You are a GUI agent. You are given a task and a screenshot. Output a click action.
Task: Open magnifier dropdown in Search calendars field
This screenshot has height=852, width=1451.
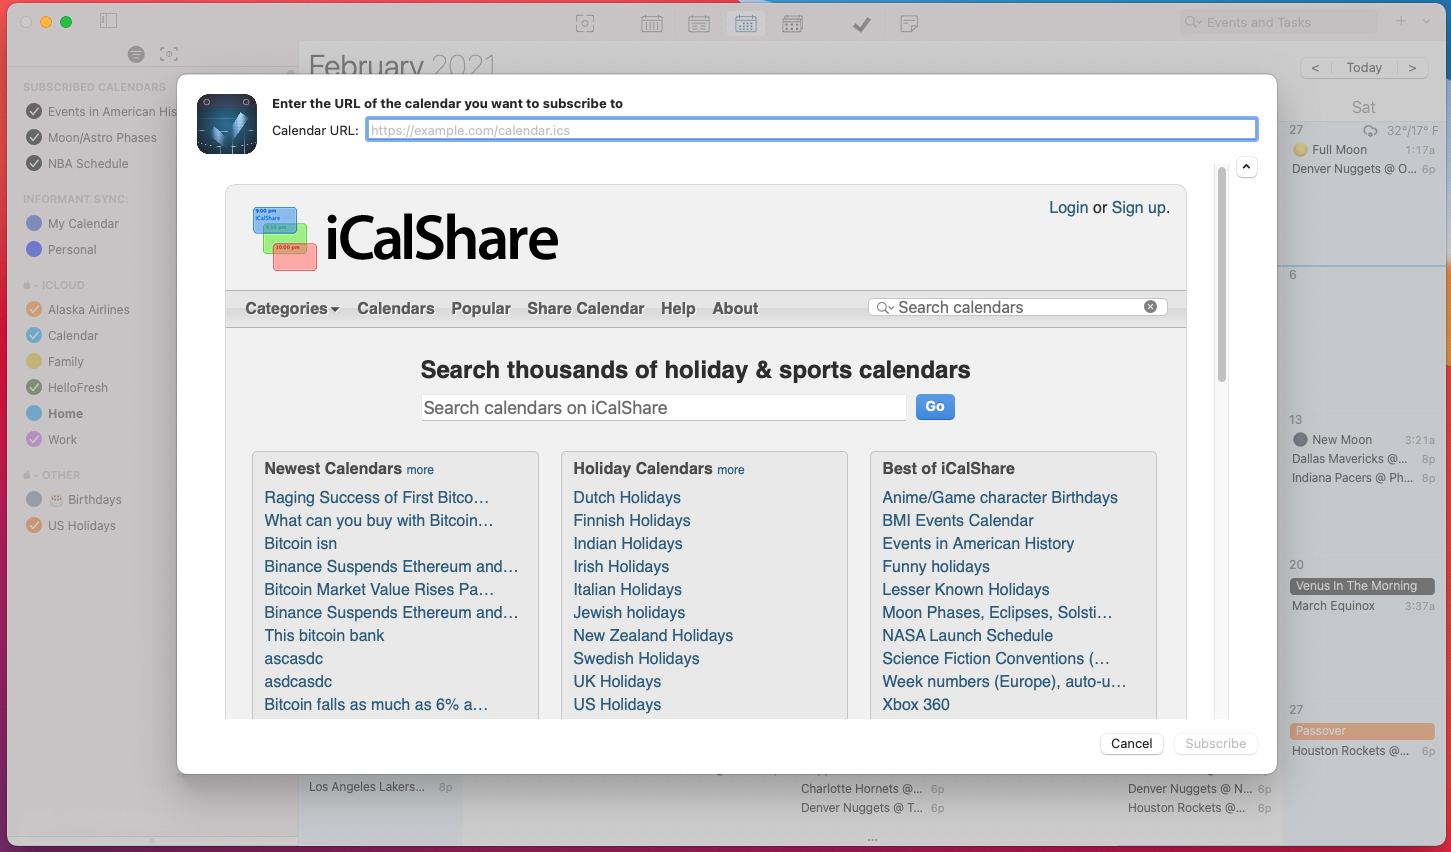[885, 308]
